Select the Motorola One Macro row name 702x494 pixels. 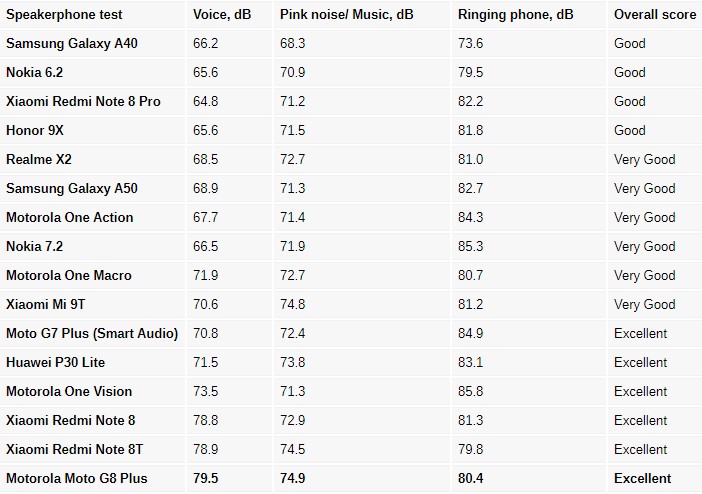click(x=69, y=275)
